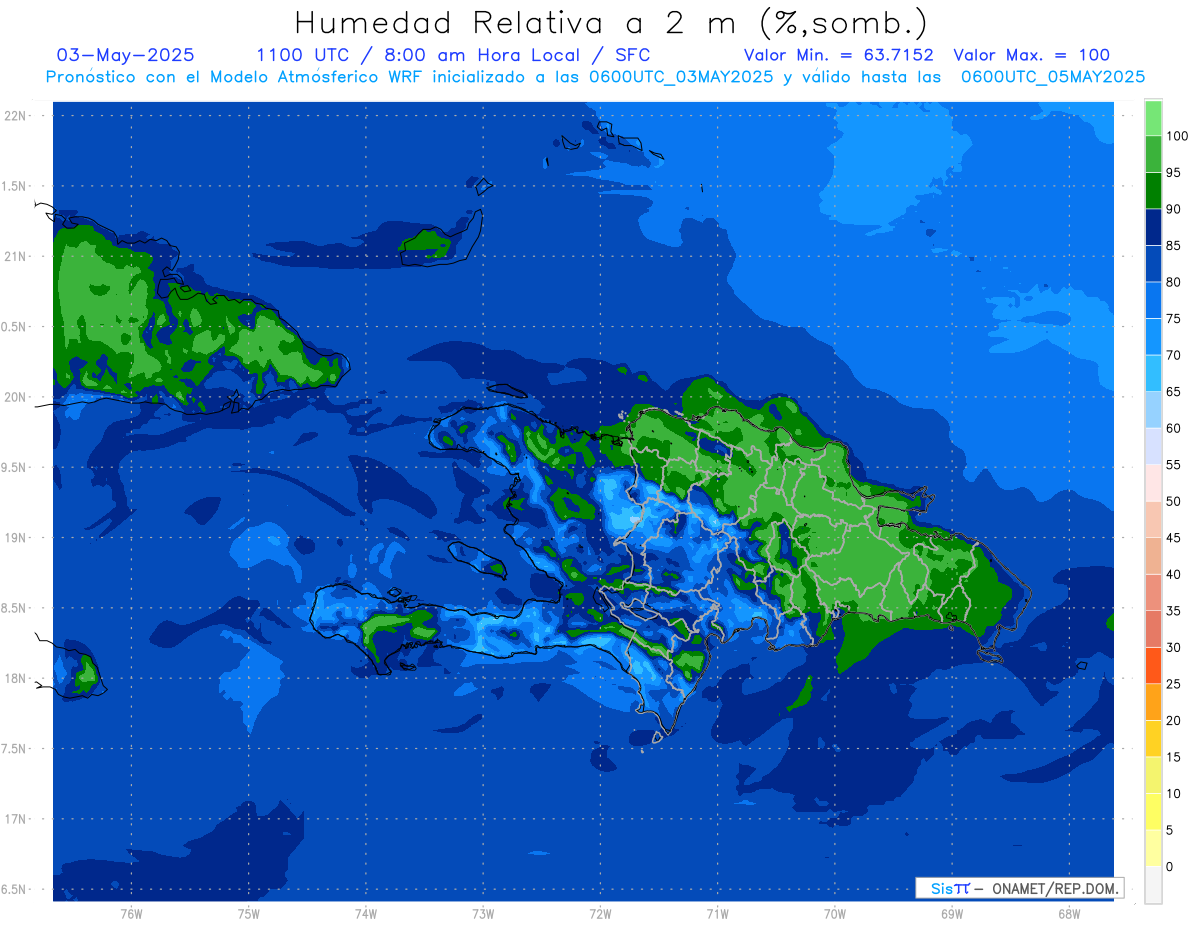
Task: Click the blue legend swatch between 80 and 85
Action: click(1153, 264)
